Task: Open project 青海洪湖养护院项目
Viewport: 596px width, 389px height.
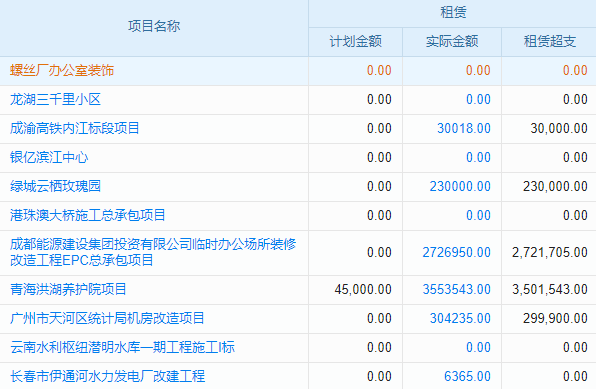Action: coord(68,289)
